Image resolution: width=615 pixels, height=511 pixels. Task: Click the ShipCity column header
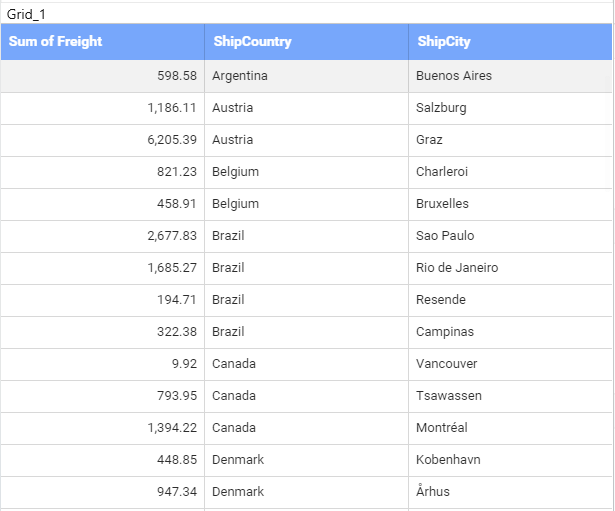444,42
